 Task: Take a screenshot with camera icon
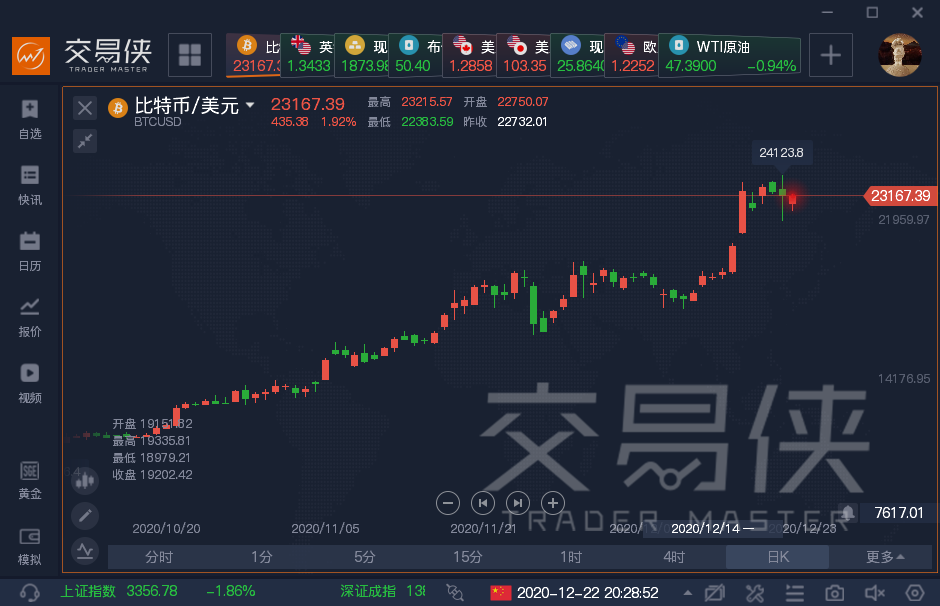[834, 593]
